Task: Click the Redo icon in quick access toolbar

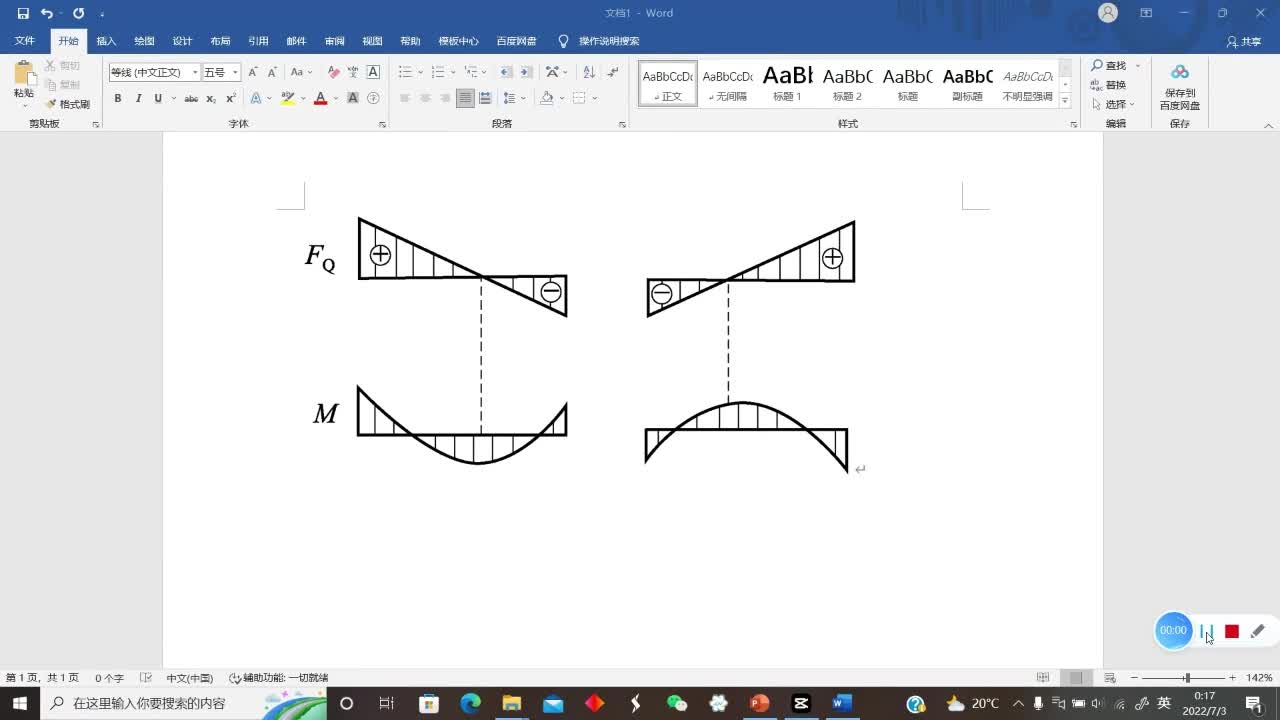Action: (79, 13)
